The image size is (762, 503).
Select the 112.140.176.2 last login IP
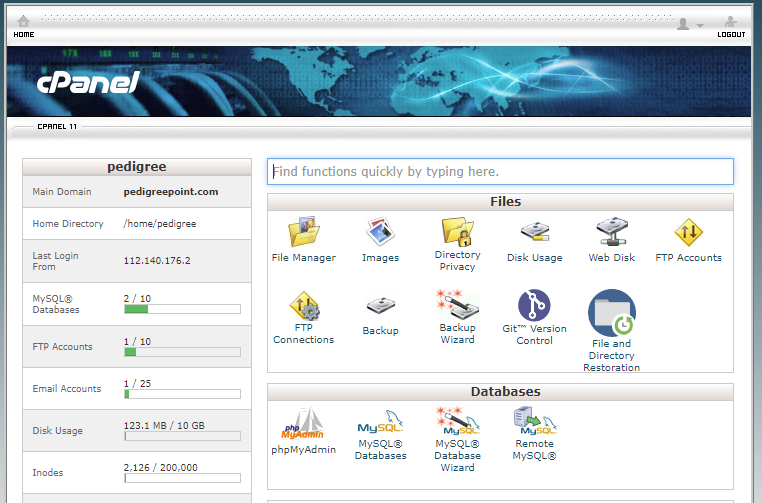[157, 260]
